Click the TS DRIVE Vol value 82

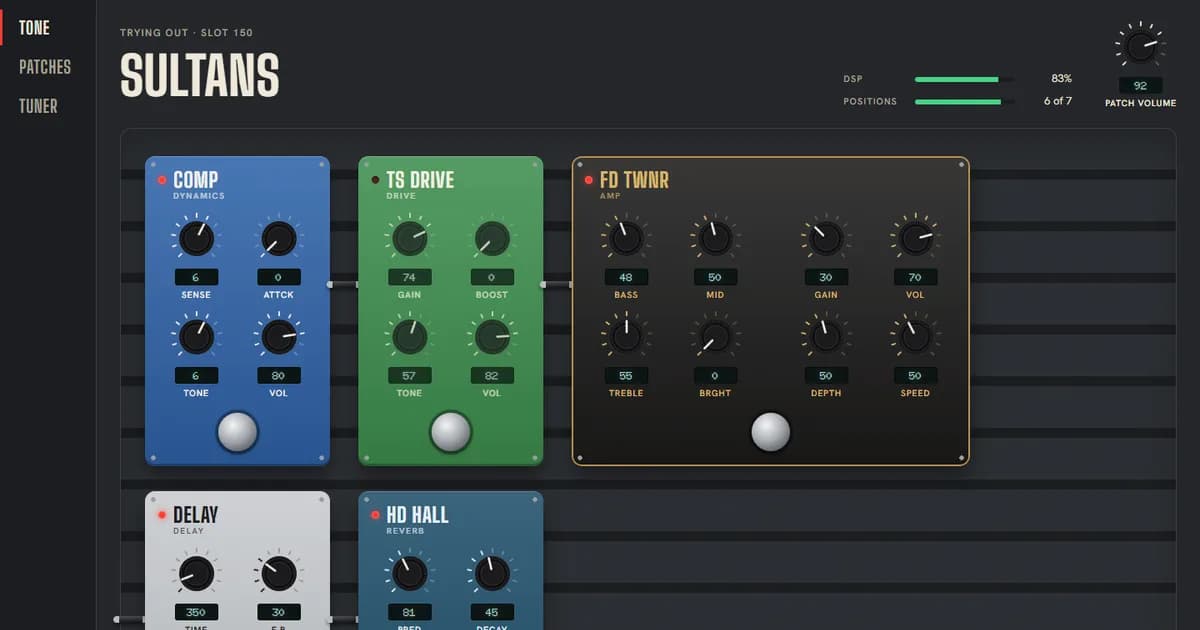tap(492, 375)
